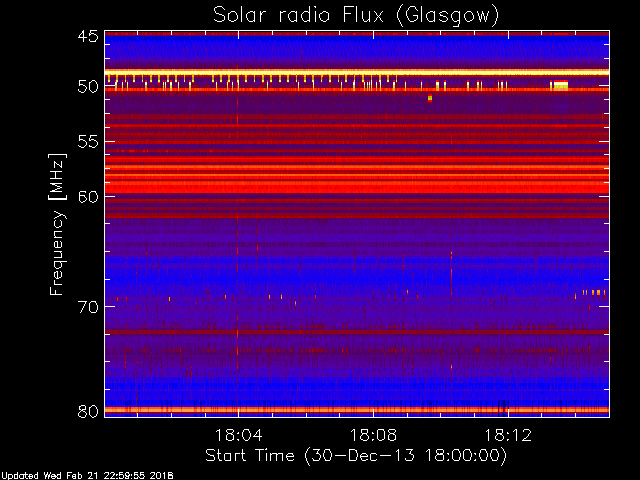Screen dimensions: 640x480
Task: Select the 70 MHz tick label
Action: point(87,306)
